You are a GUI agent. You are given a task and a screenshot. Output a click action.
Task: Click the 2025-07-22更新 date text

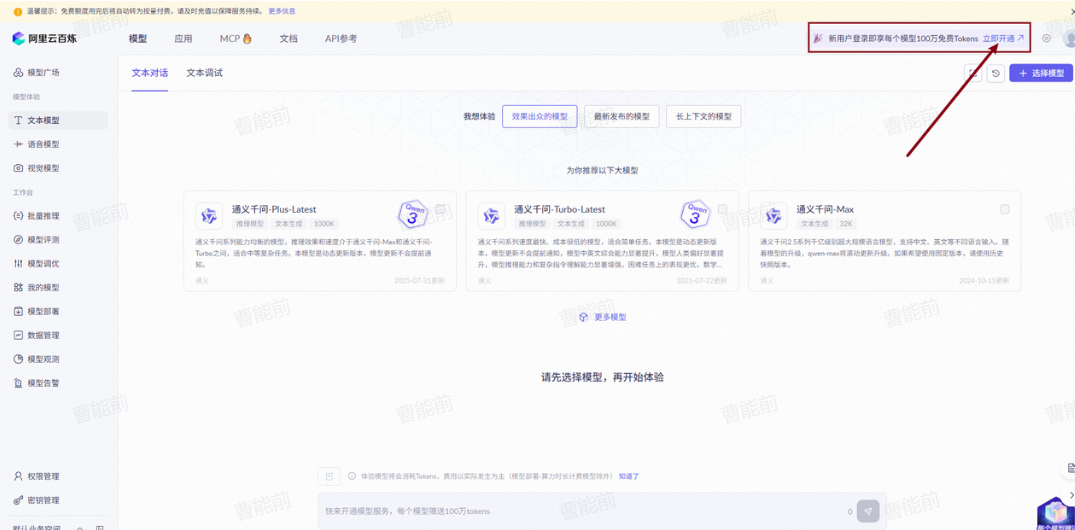[701, 281]
